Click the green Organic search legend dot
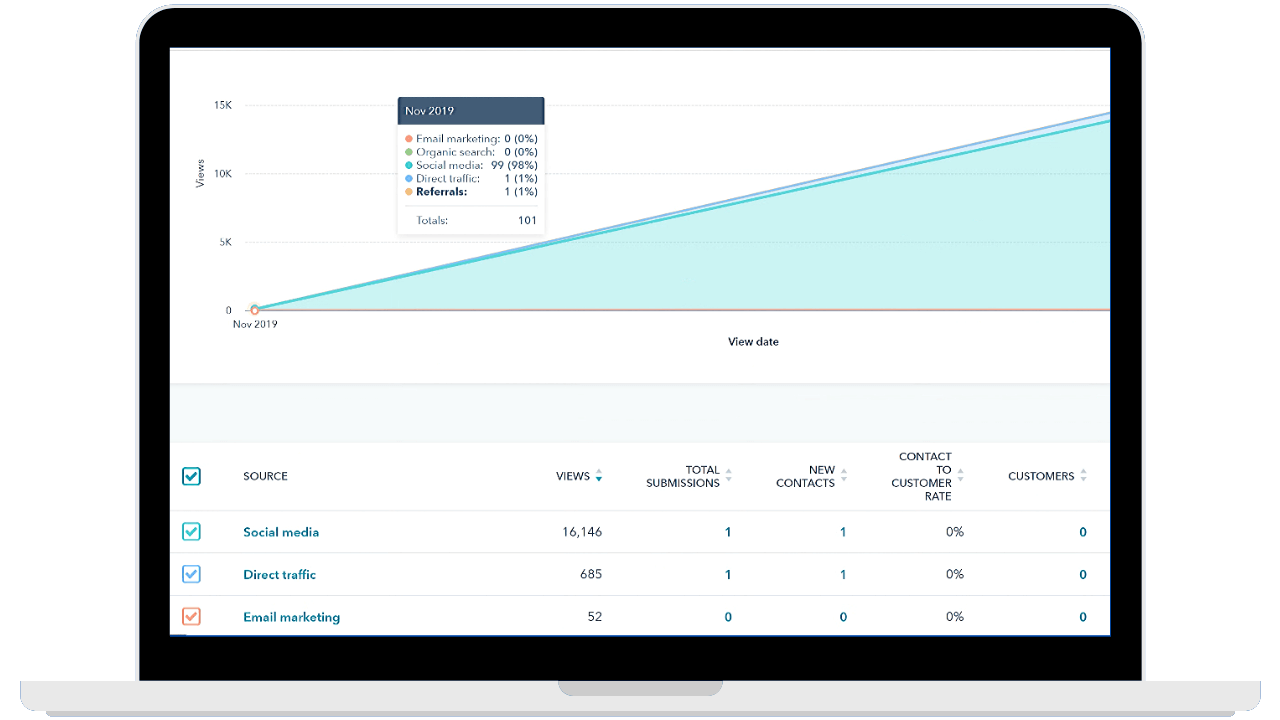This screenshot has height=720, width=1280. click(x=407, y=152)
